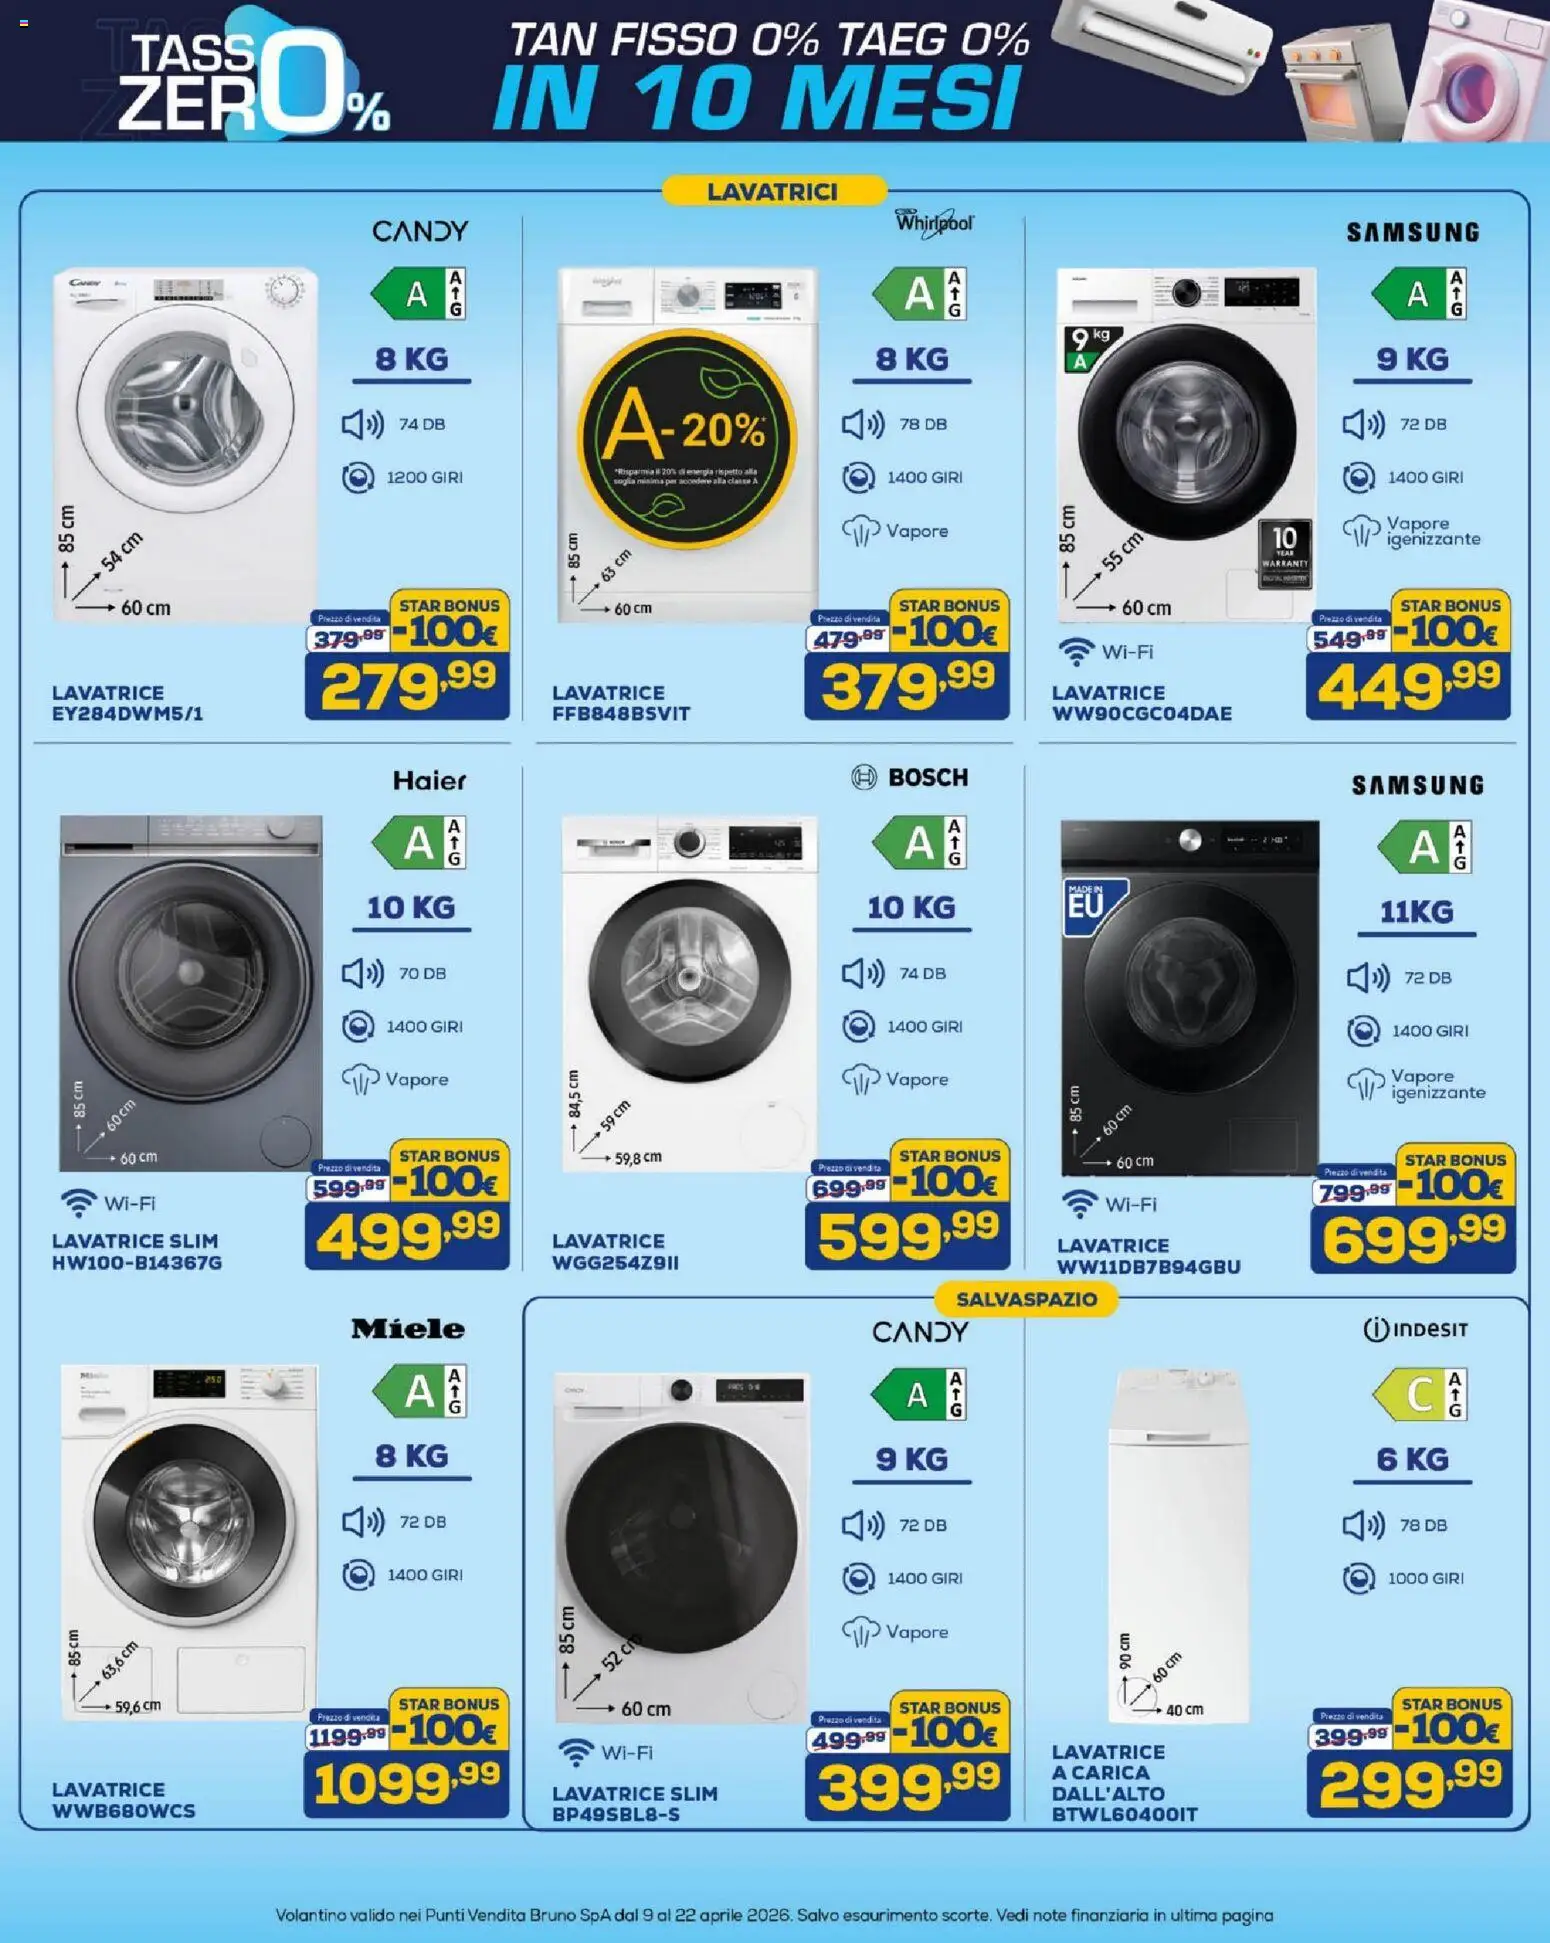Click the Vapore igenizzante icon on the Samsung 11KG
Screen dimensions: 1550x1943
1365,1084
